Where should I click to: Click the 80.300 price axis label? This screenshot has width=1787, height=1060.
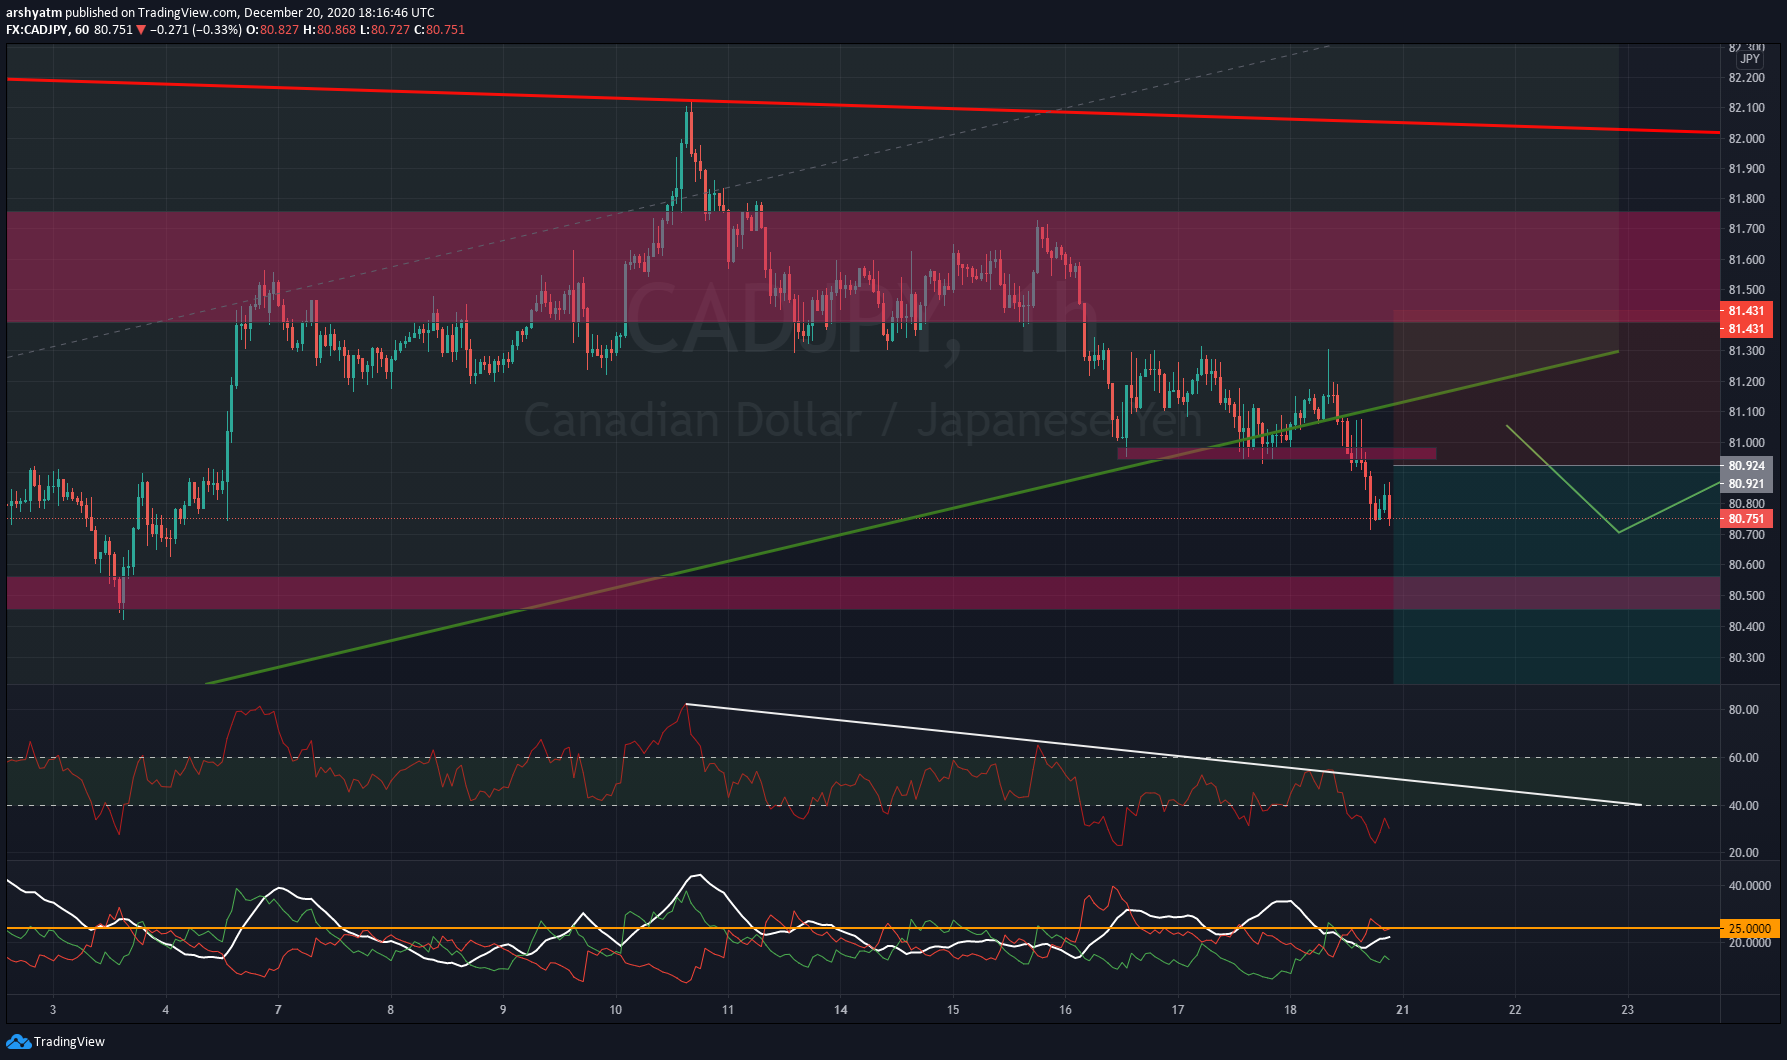pyautogui.click(x=1746, y=658)
